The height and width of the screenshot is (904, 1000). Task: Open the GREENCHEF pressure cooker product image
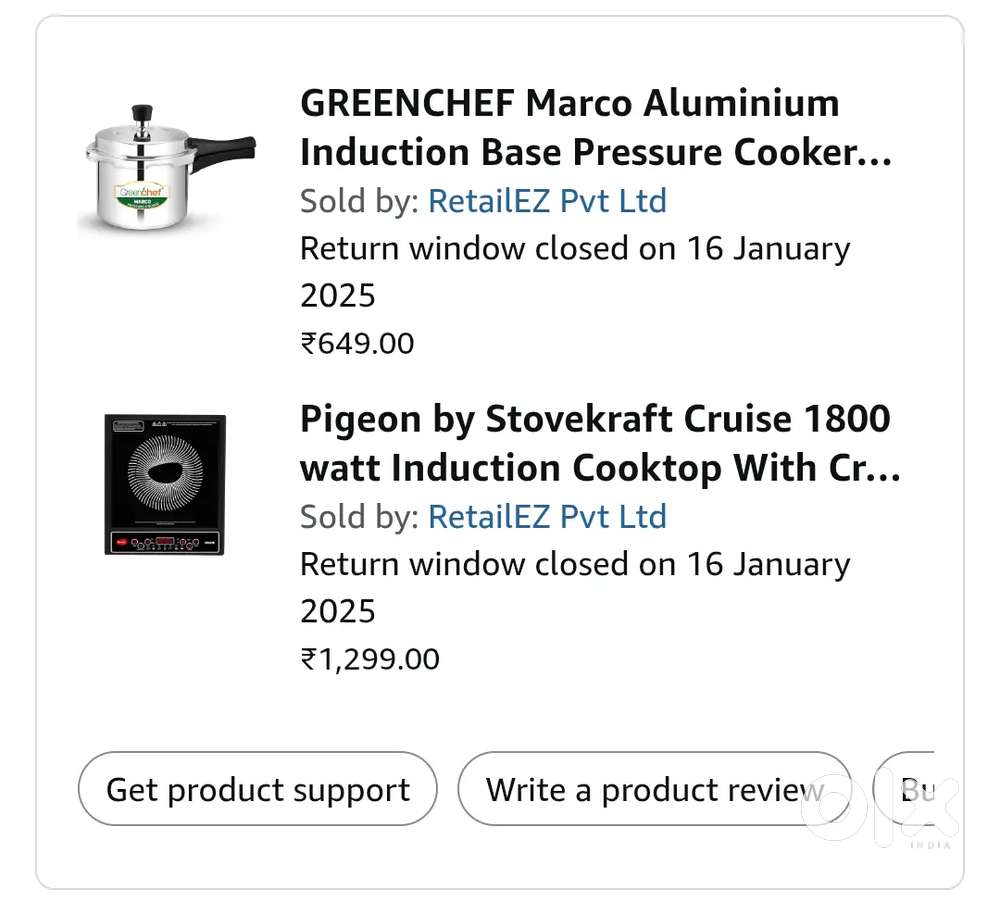click(166, 166)
